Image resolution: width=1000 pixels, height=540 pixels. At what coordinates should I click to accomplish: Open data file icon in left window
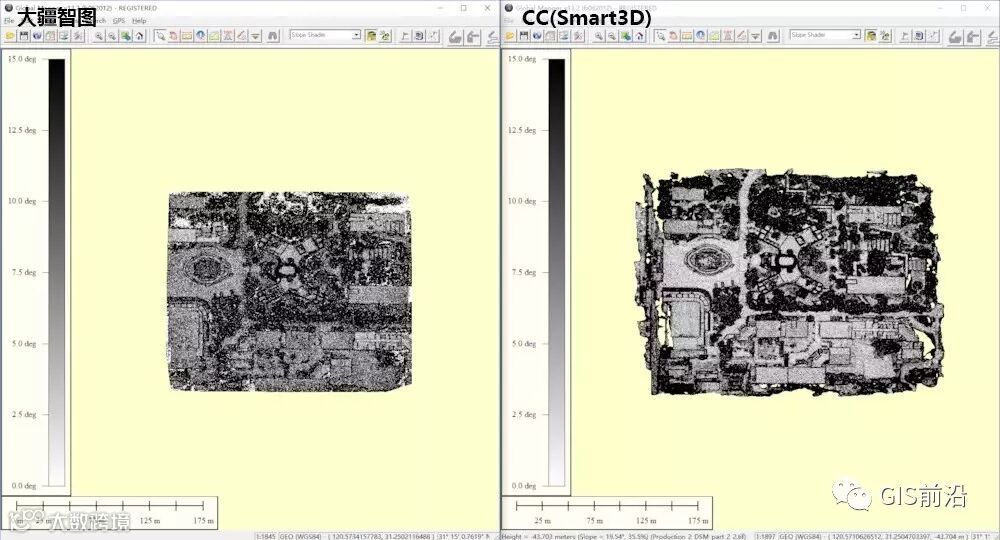click(10, 36)
